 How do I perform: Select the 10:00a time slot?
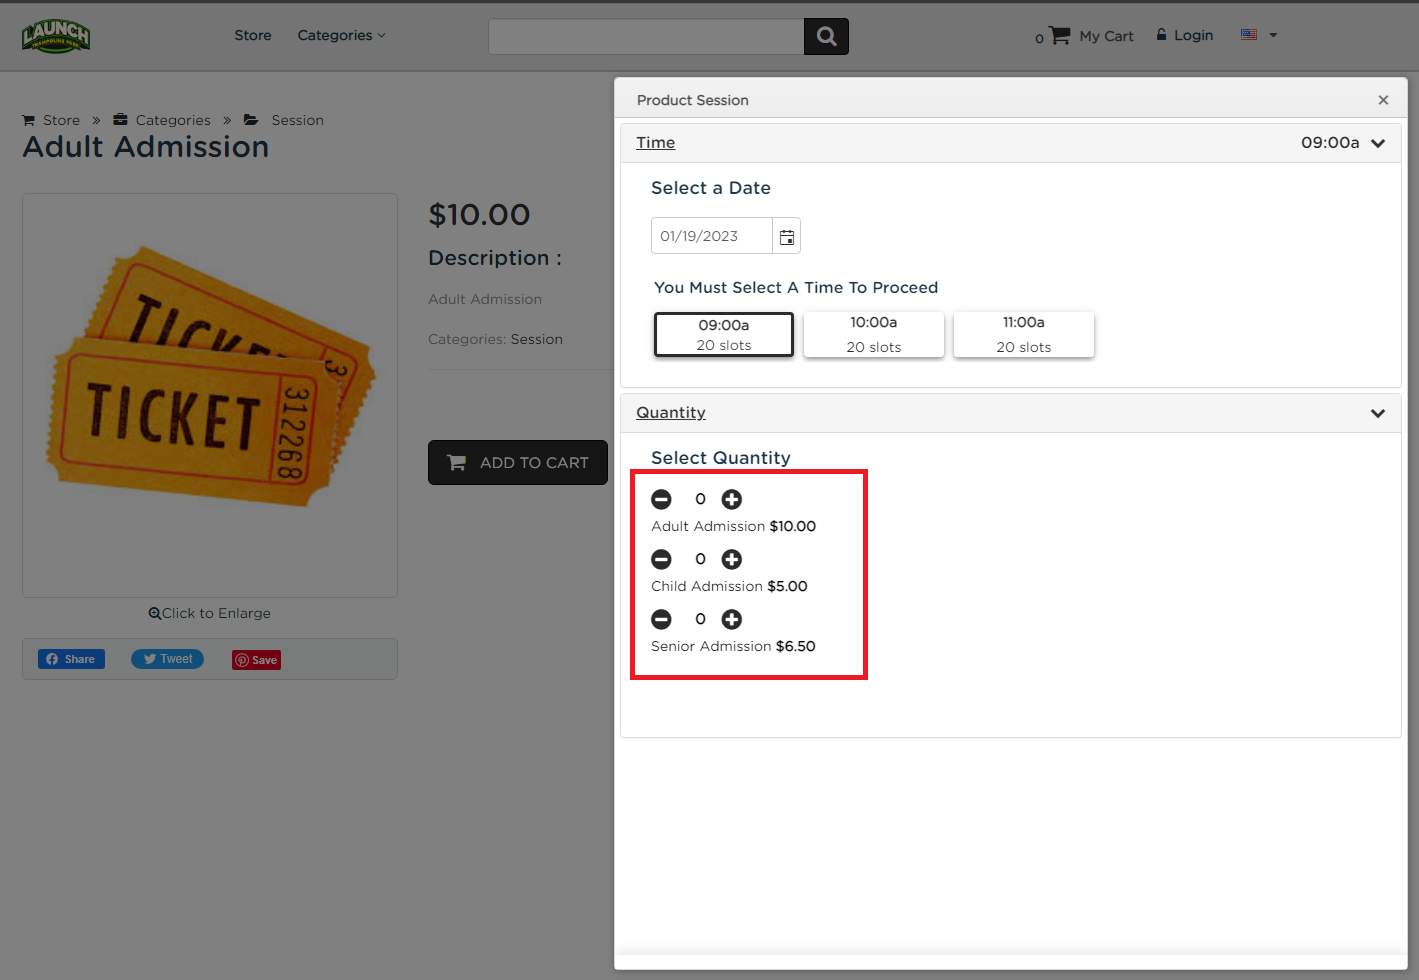(x=873, y=334)
